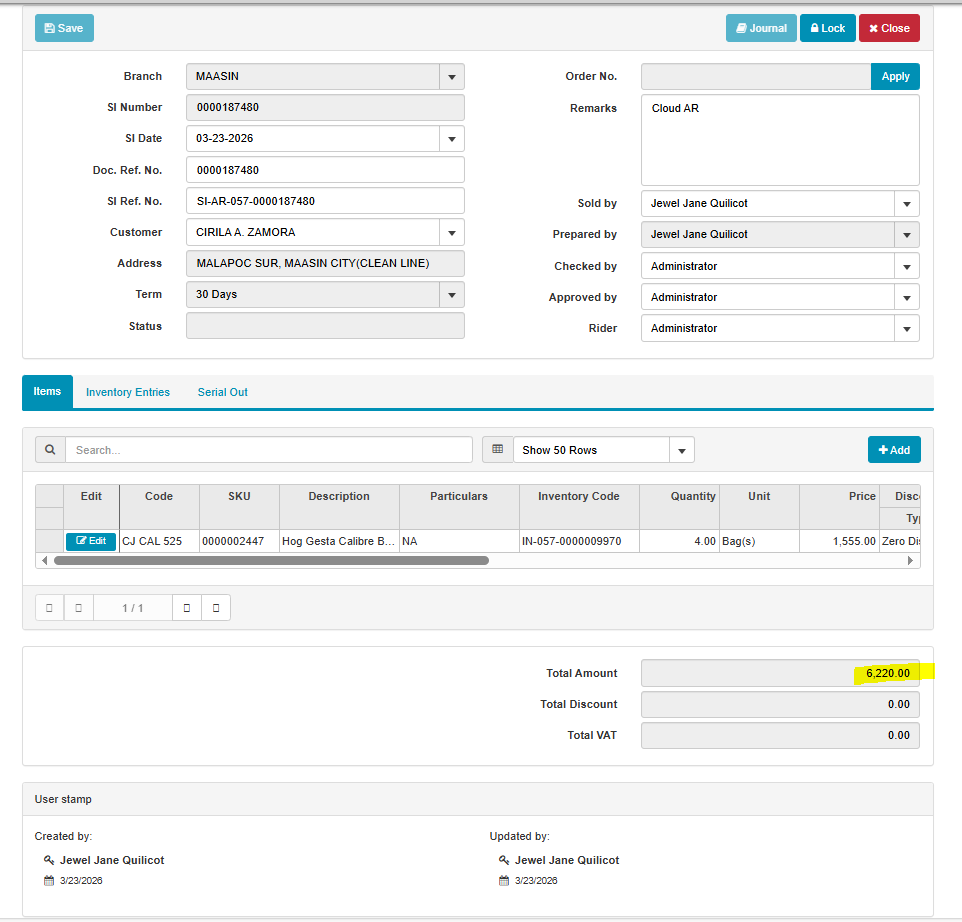The width and height of the screenshot is (962, 922).
Task: Go to next page of items
Action: coord(187,608)
